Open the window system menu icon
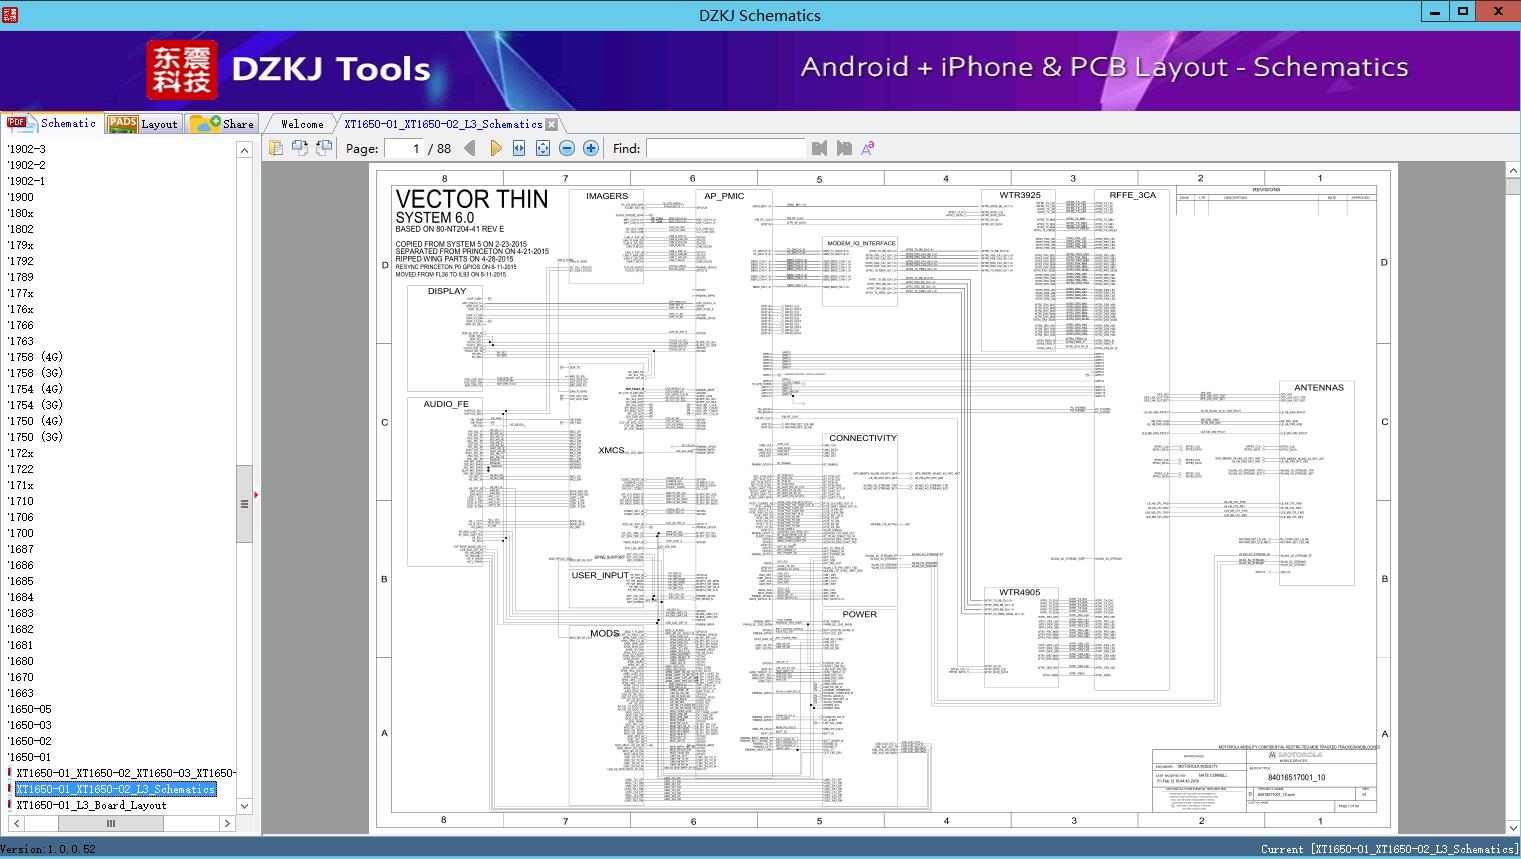This screenshot has width=1521, height=859. pyautogui.click(x=11, y=14)
